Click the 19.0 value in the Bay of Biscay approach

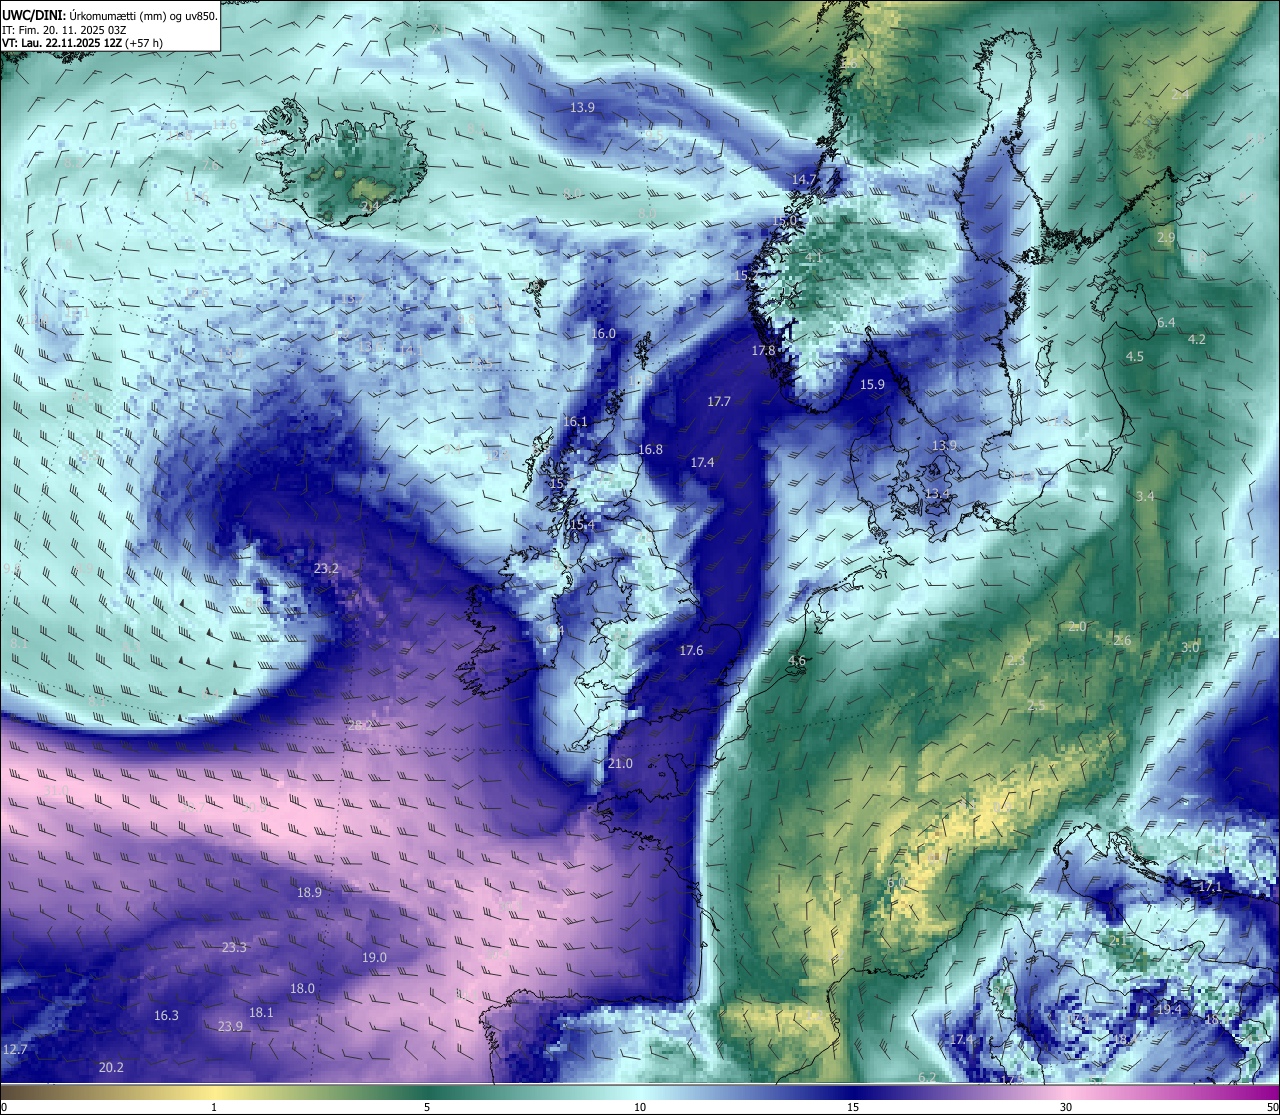[x=374, y=958]
